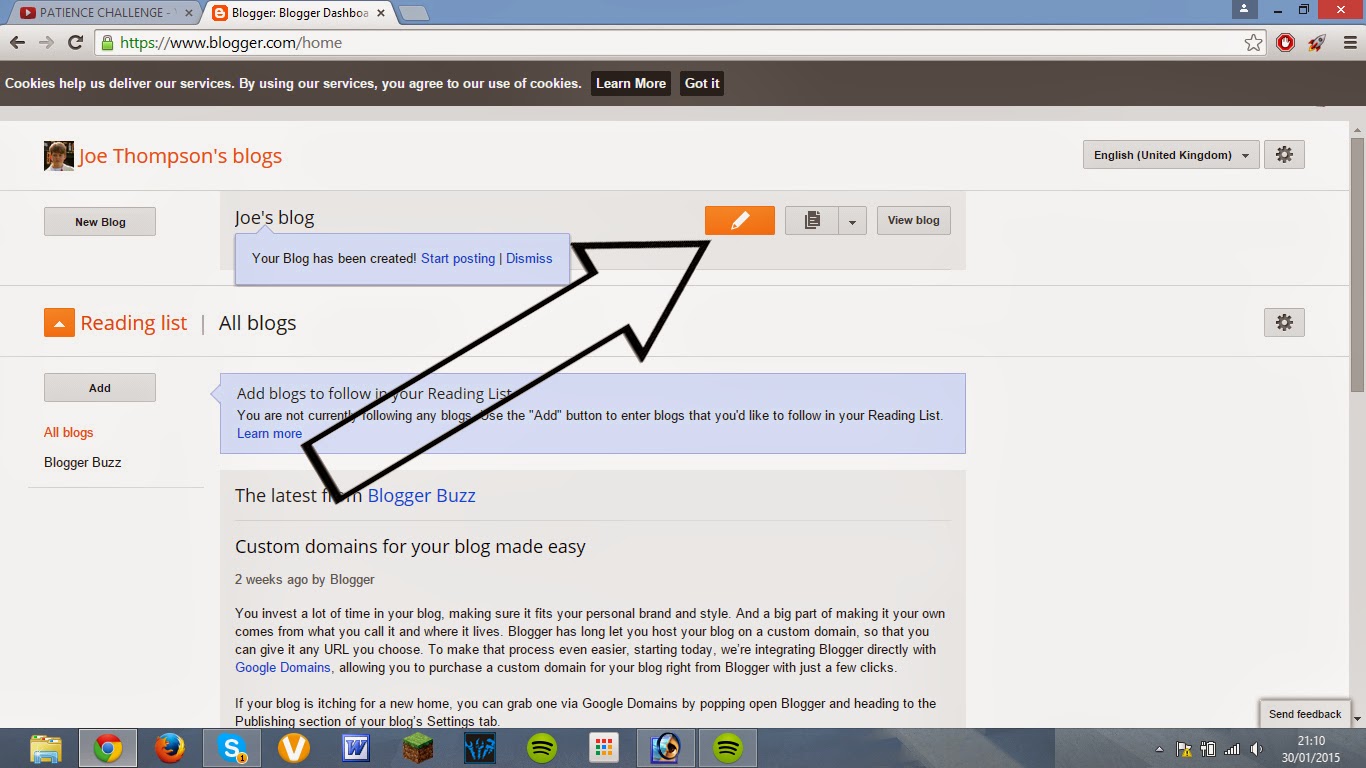Click the Start posting link
The width and height of the screenshot is (1366, 768).
click(x=458, y=258)
